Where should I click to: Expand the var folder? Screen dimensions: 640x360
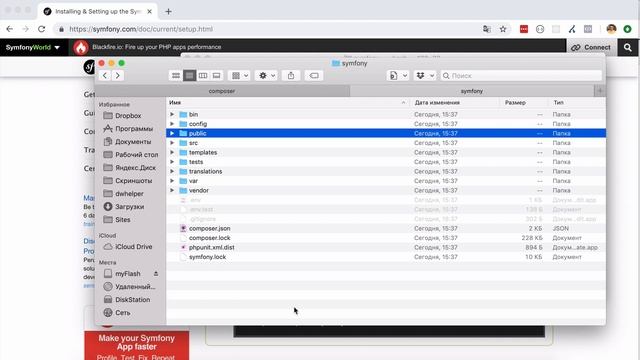(x=172, y=181)
